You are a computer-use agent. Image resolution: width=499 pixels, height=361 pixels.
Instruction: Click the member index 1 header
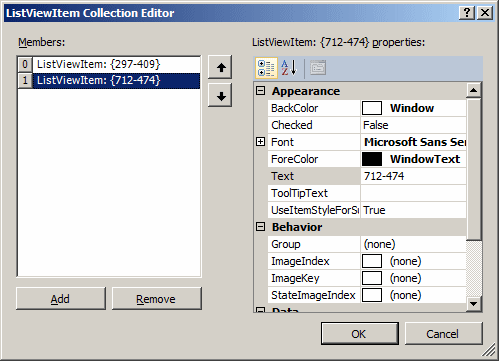(x=25, y=80)
